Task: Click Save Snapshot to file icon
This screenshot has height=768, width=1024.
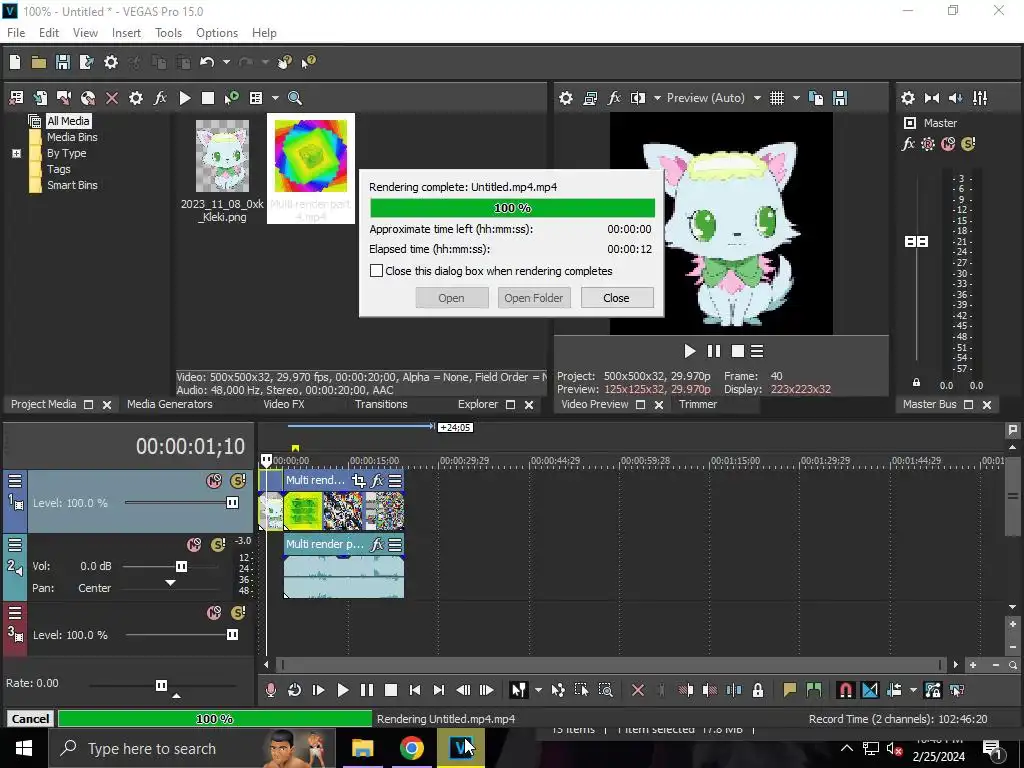Action: click(x=840, y=98)
